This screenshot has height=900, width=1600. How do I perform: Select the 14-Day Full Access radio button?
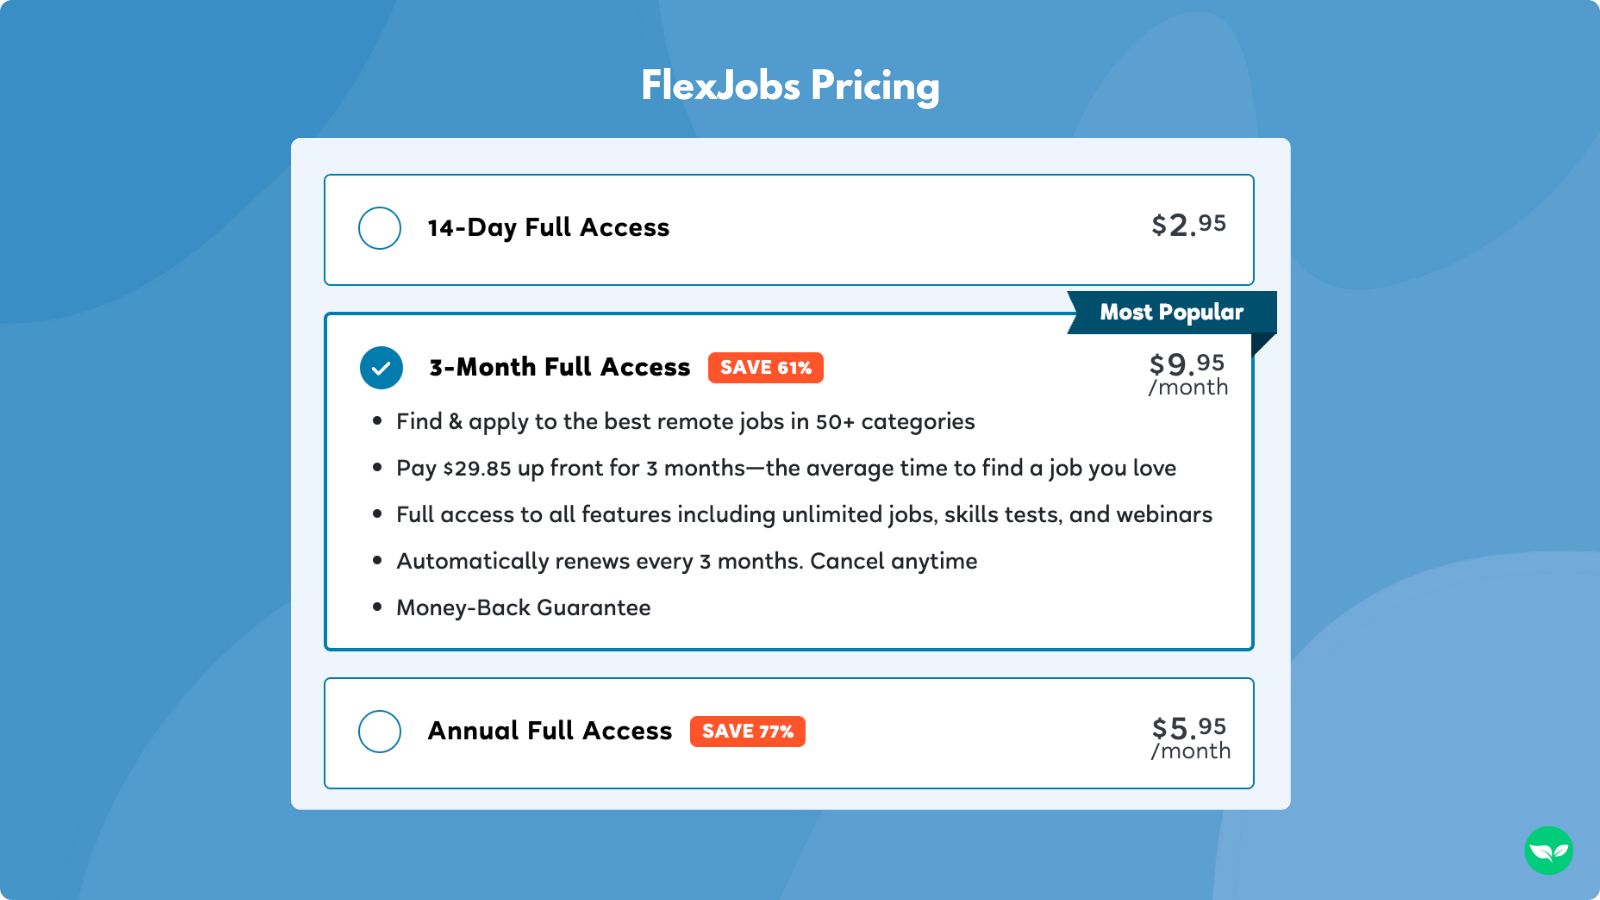click(378, 228)
